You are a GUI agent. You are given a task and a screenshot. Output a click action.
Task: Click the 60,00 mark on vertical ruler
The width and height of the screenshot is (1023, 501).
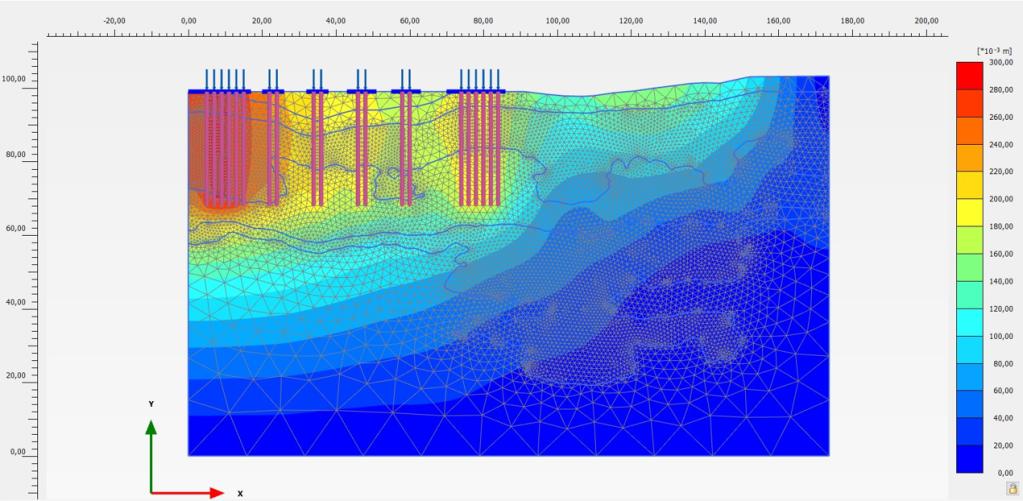click(x=14, y=228)
